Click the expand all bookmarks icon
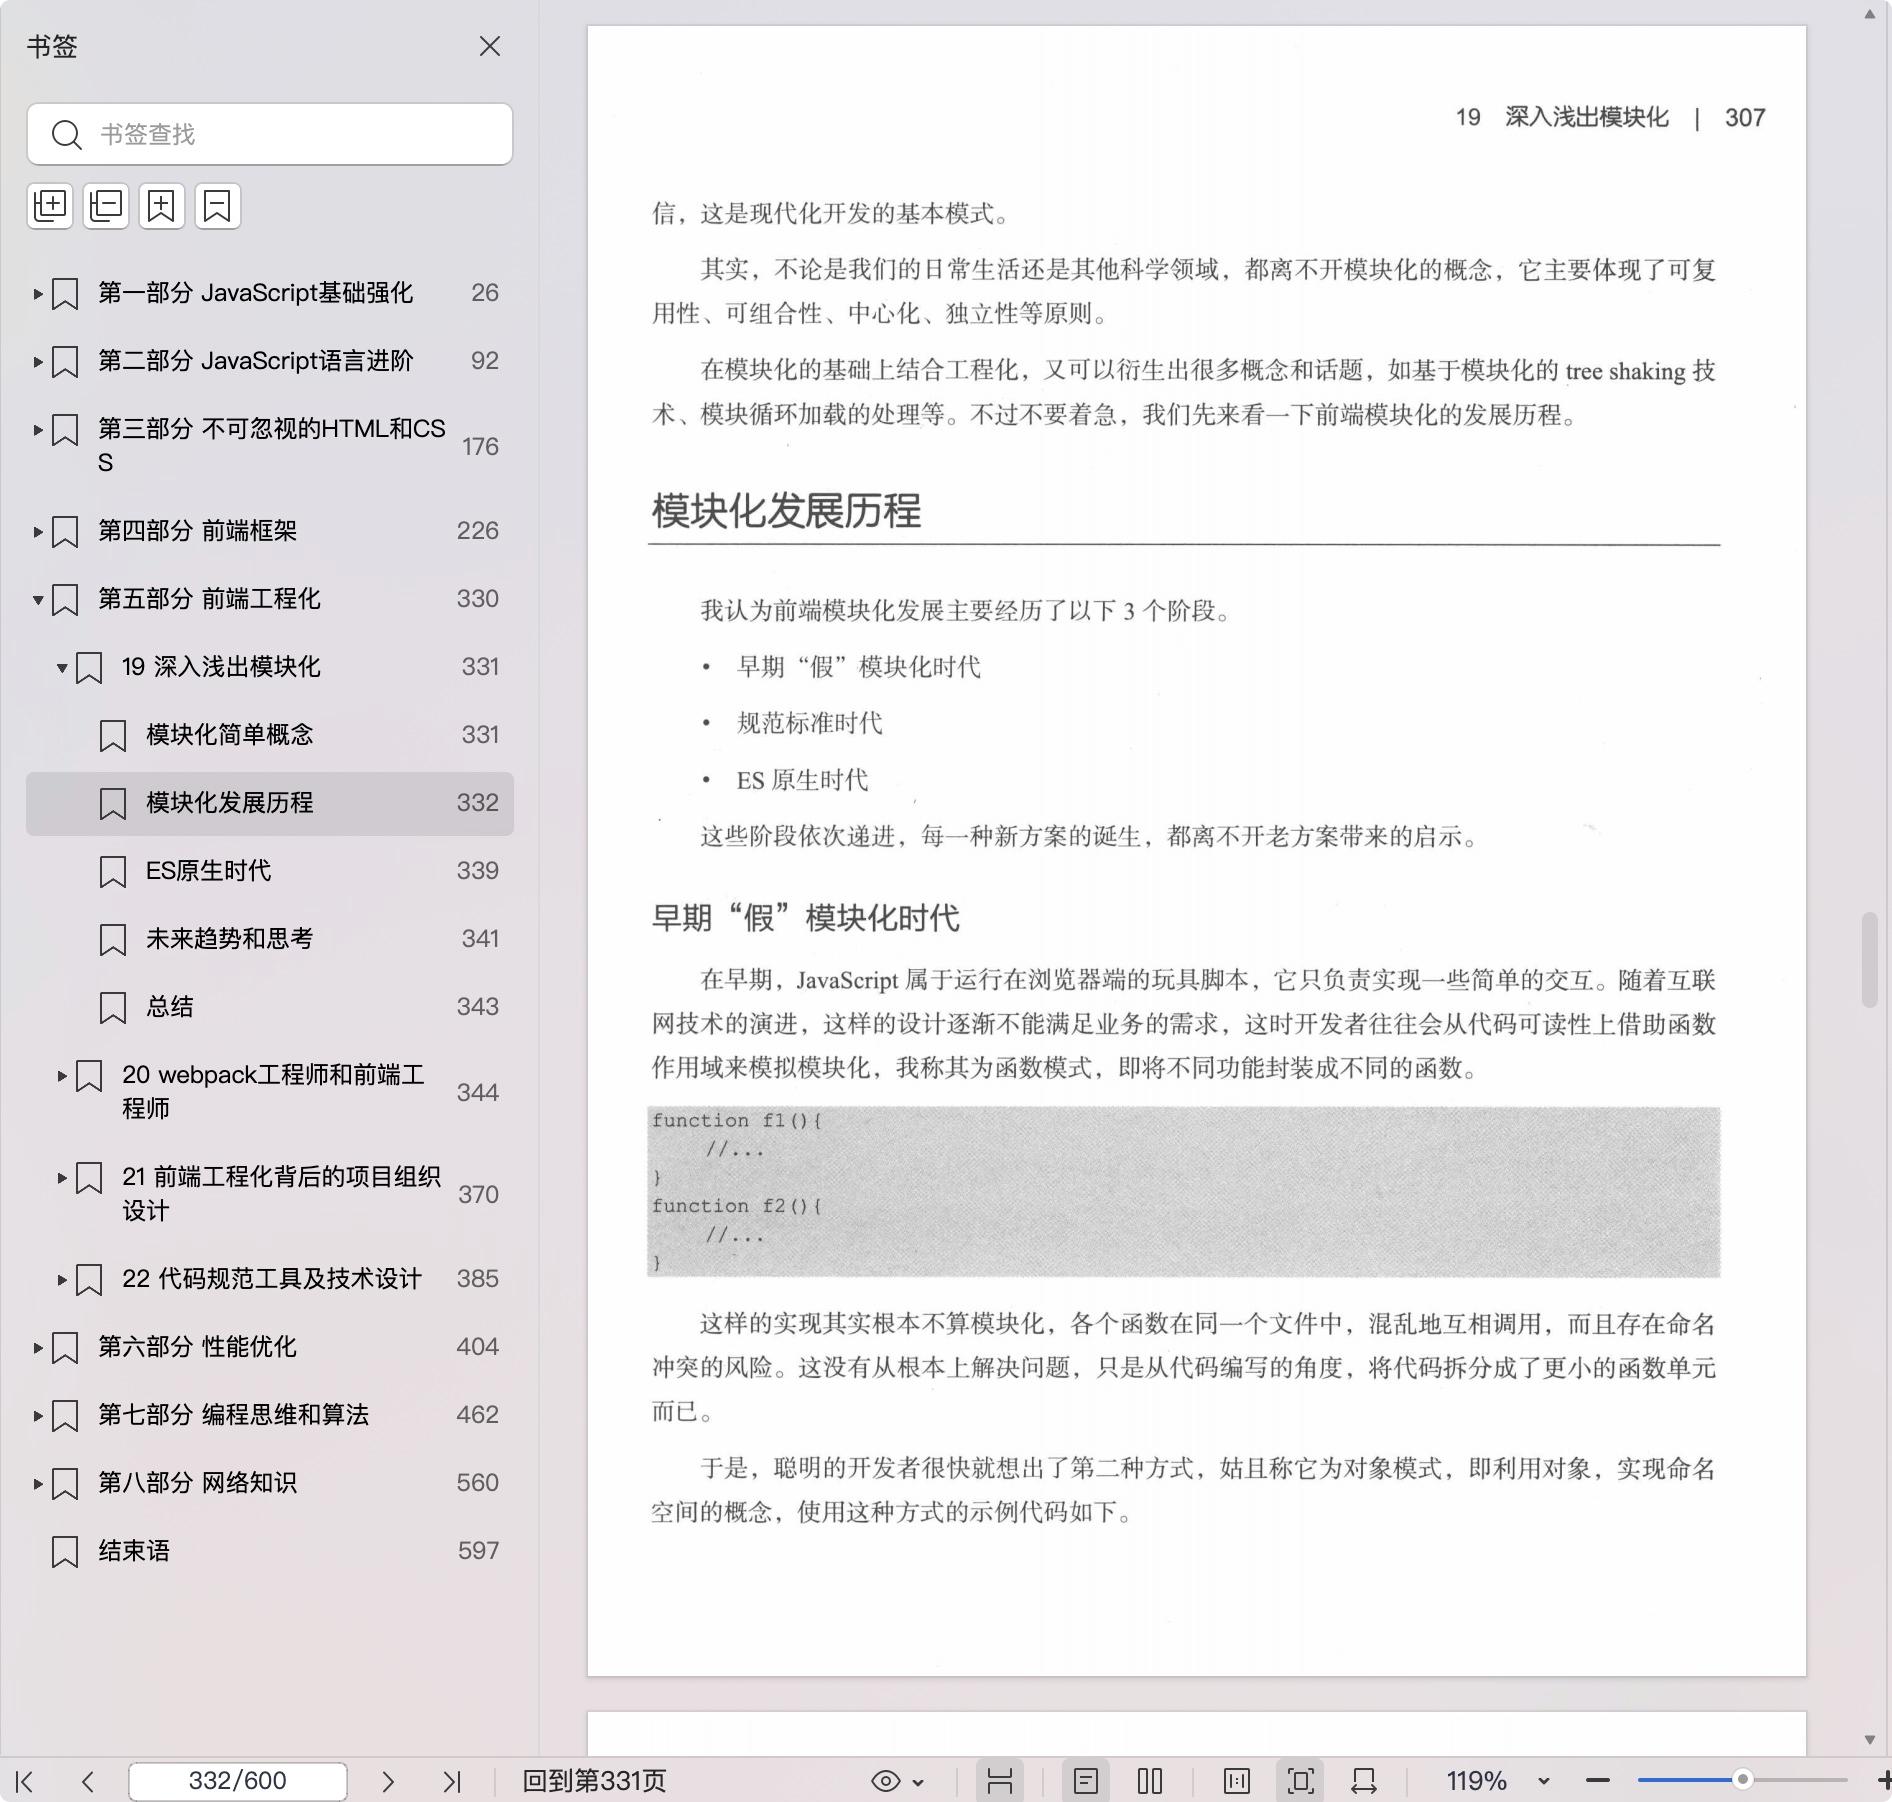Screen dimensions: 1892x1802 pos(50,206)
